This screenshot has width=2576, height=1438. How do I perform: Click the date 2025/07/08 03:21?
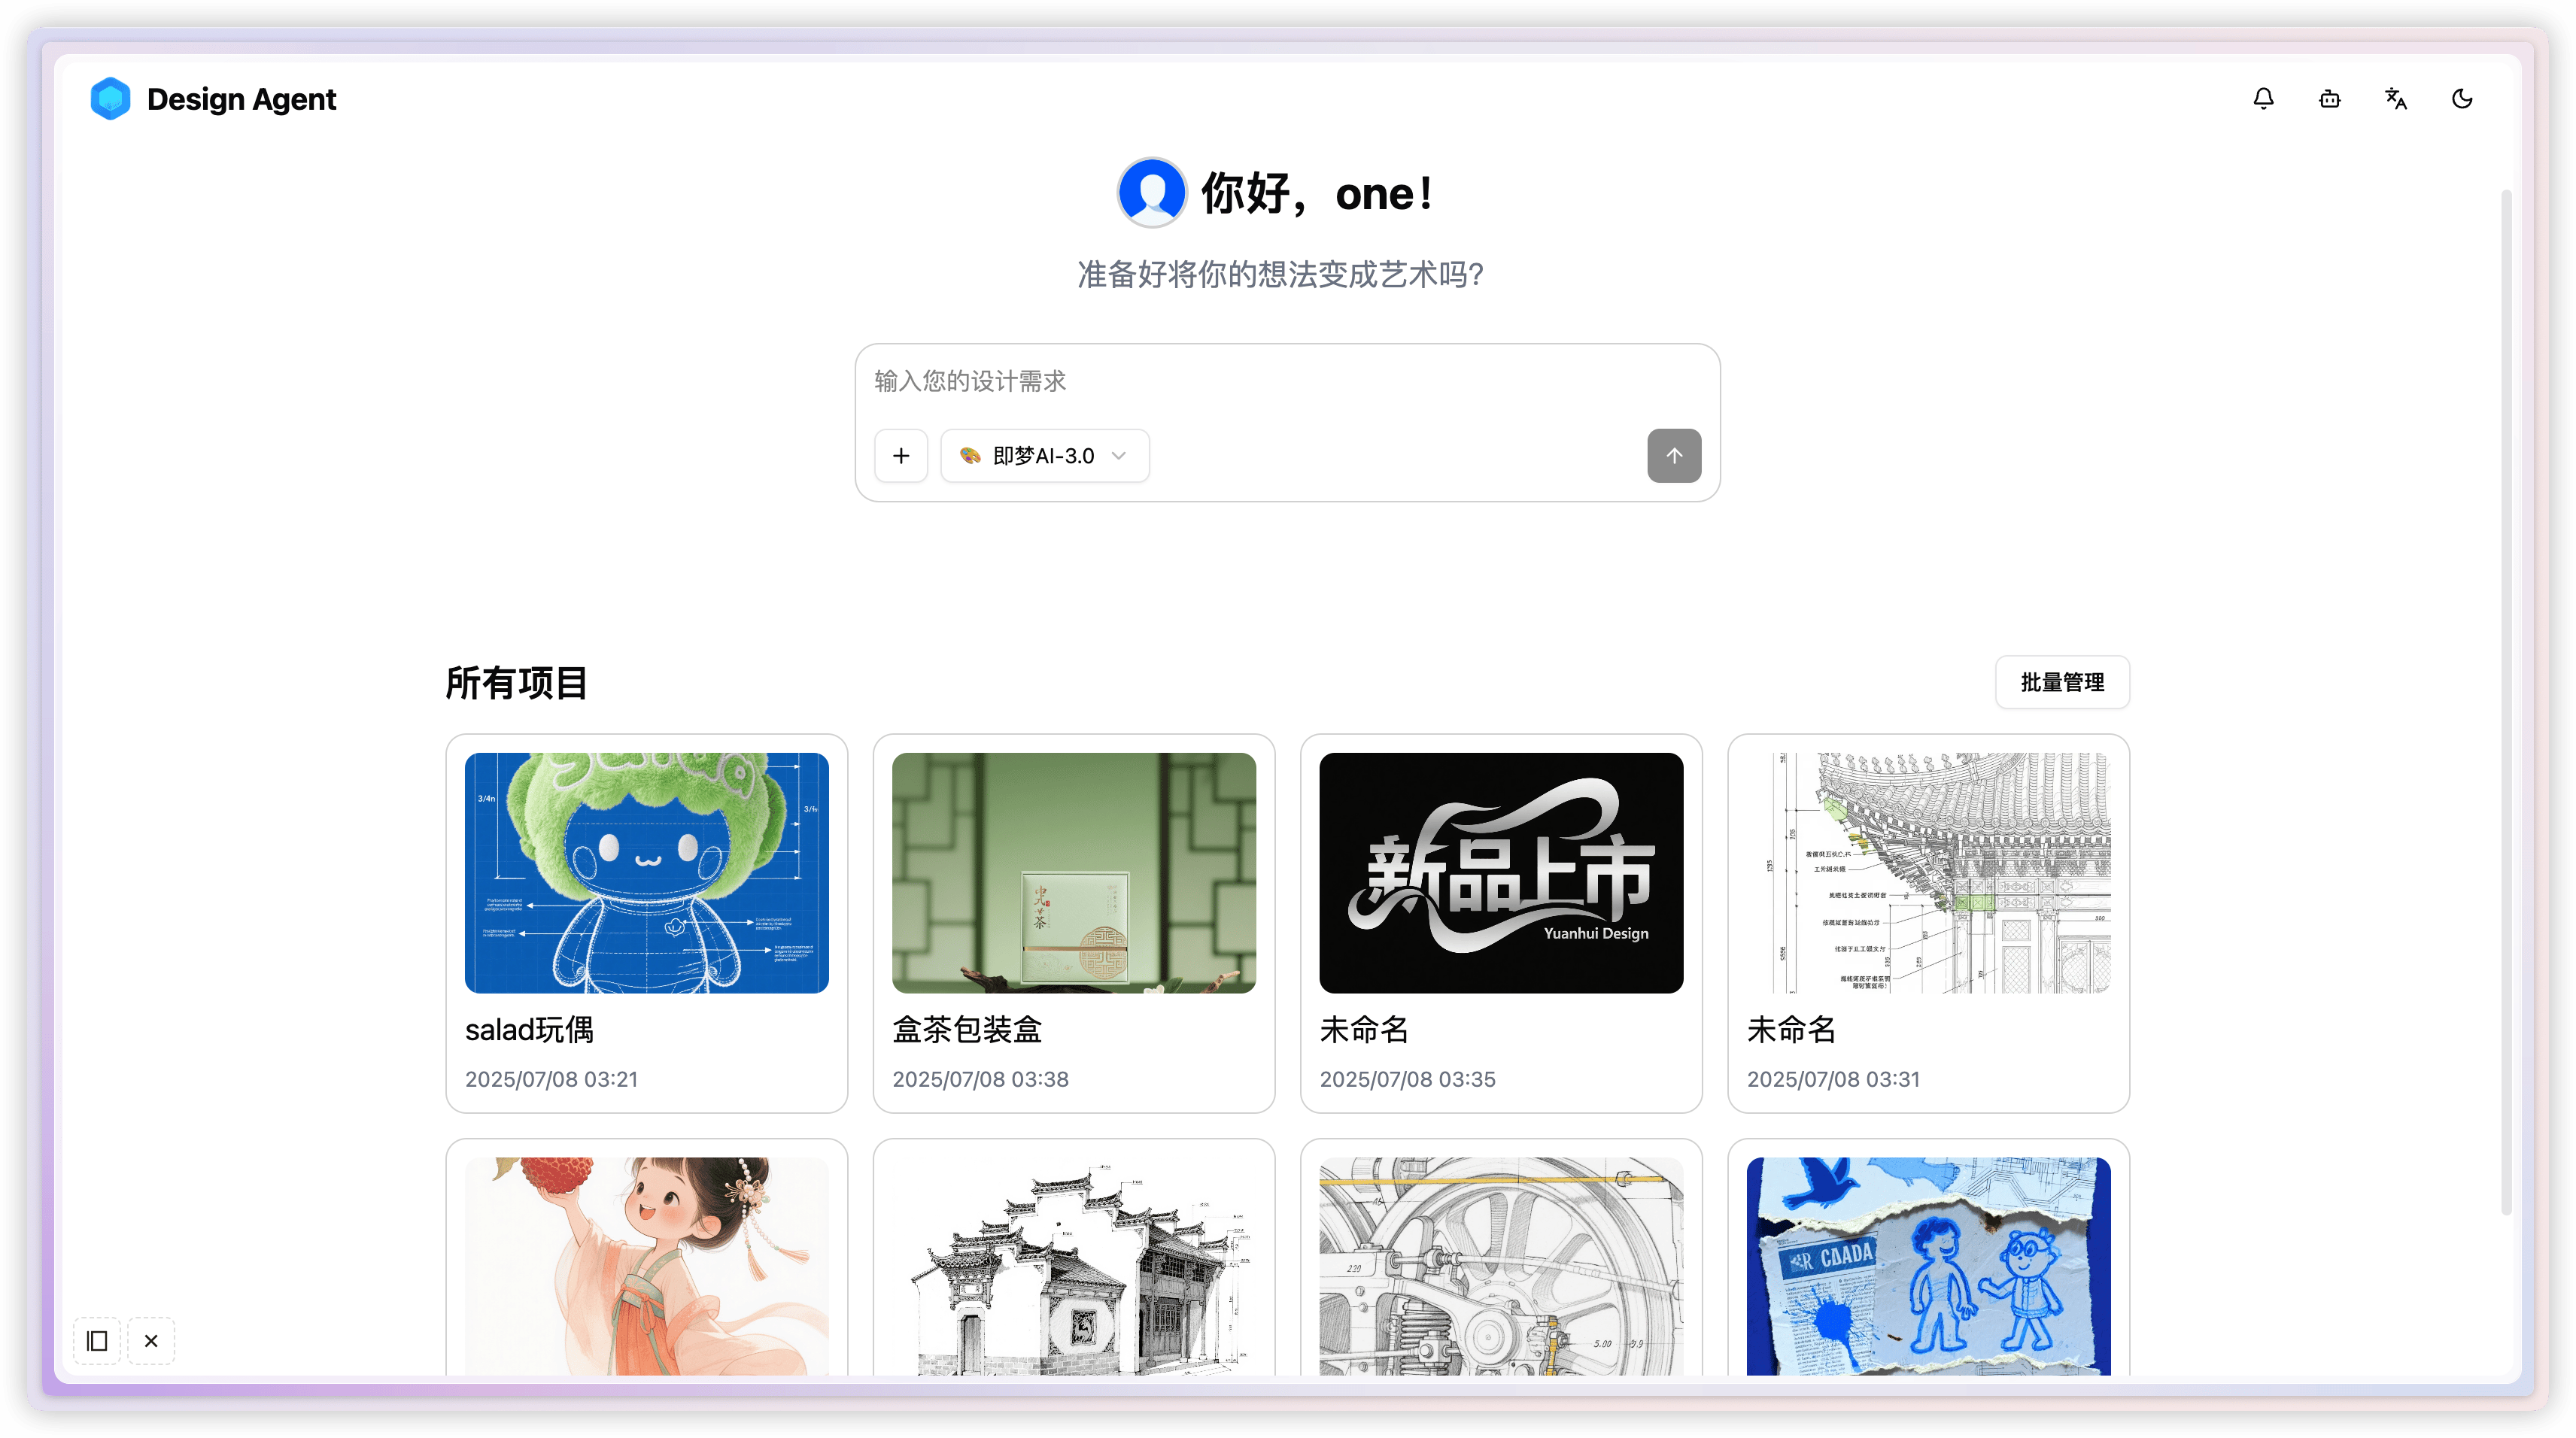tap(551, 1079)
